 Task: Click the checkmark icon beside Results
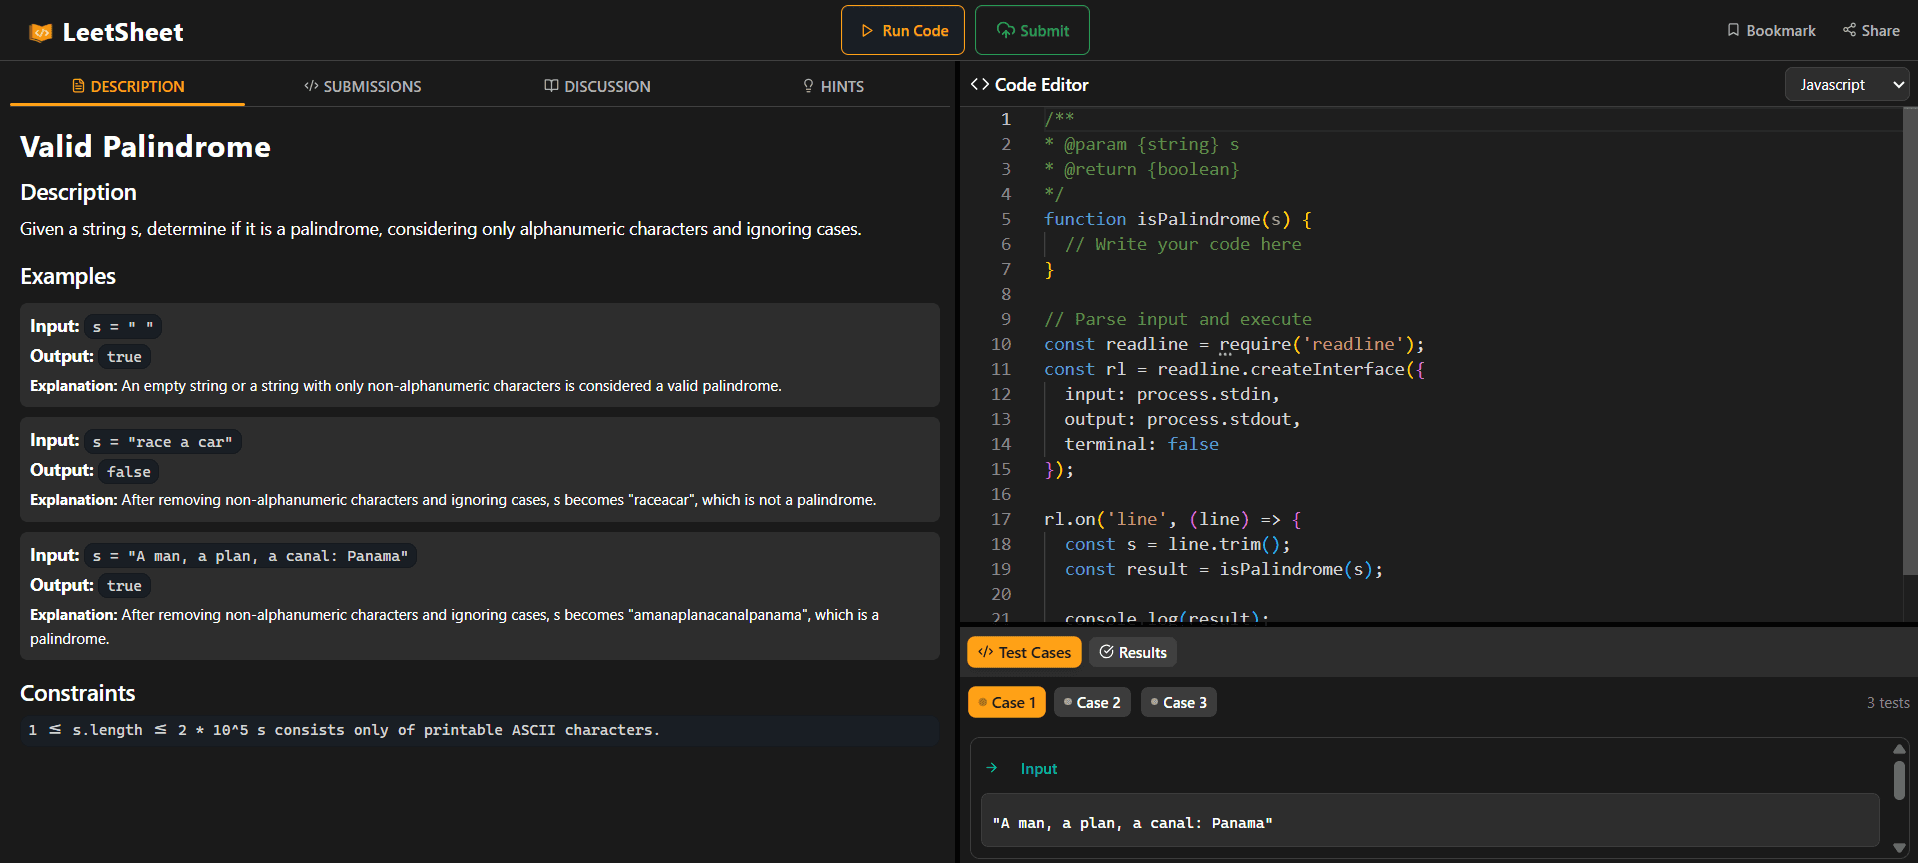tap(1106, 652)
